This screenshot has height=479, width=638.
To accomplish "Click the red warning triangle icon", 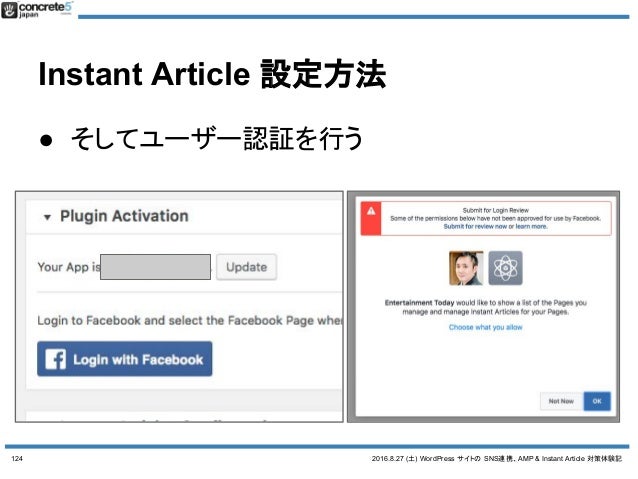I will pos(371,211).
